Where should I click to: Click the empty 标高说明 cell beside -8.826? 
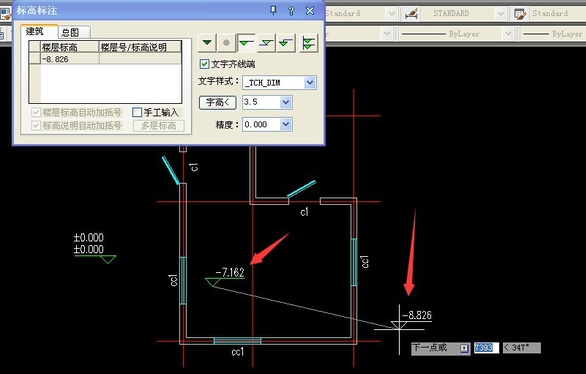[x=140, y=59]
